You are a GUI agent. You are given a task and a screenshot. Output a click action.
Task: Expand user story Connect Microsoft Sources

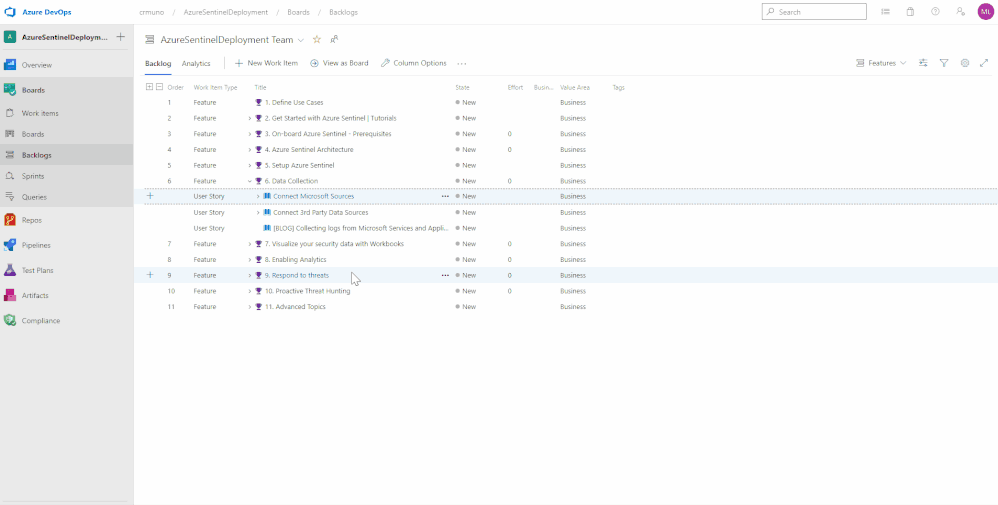258,197
